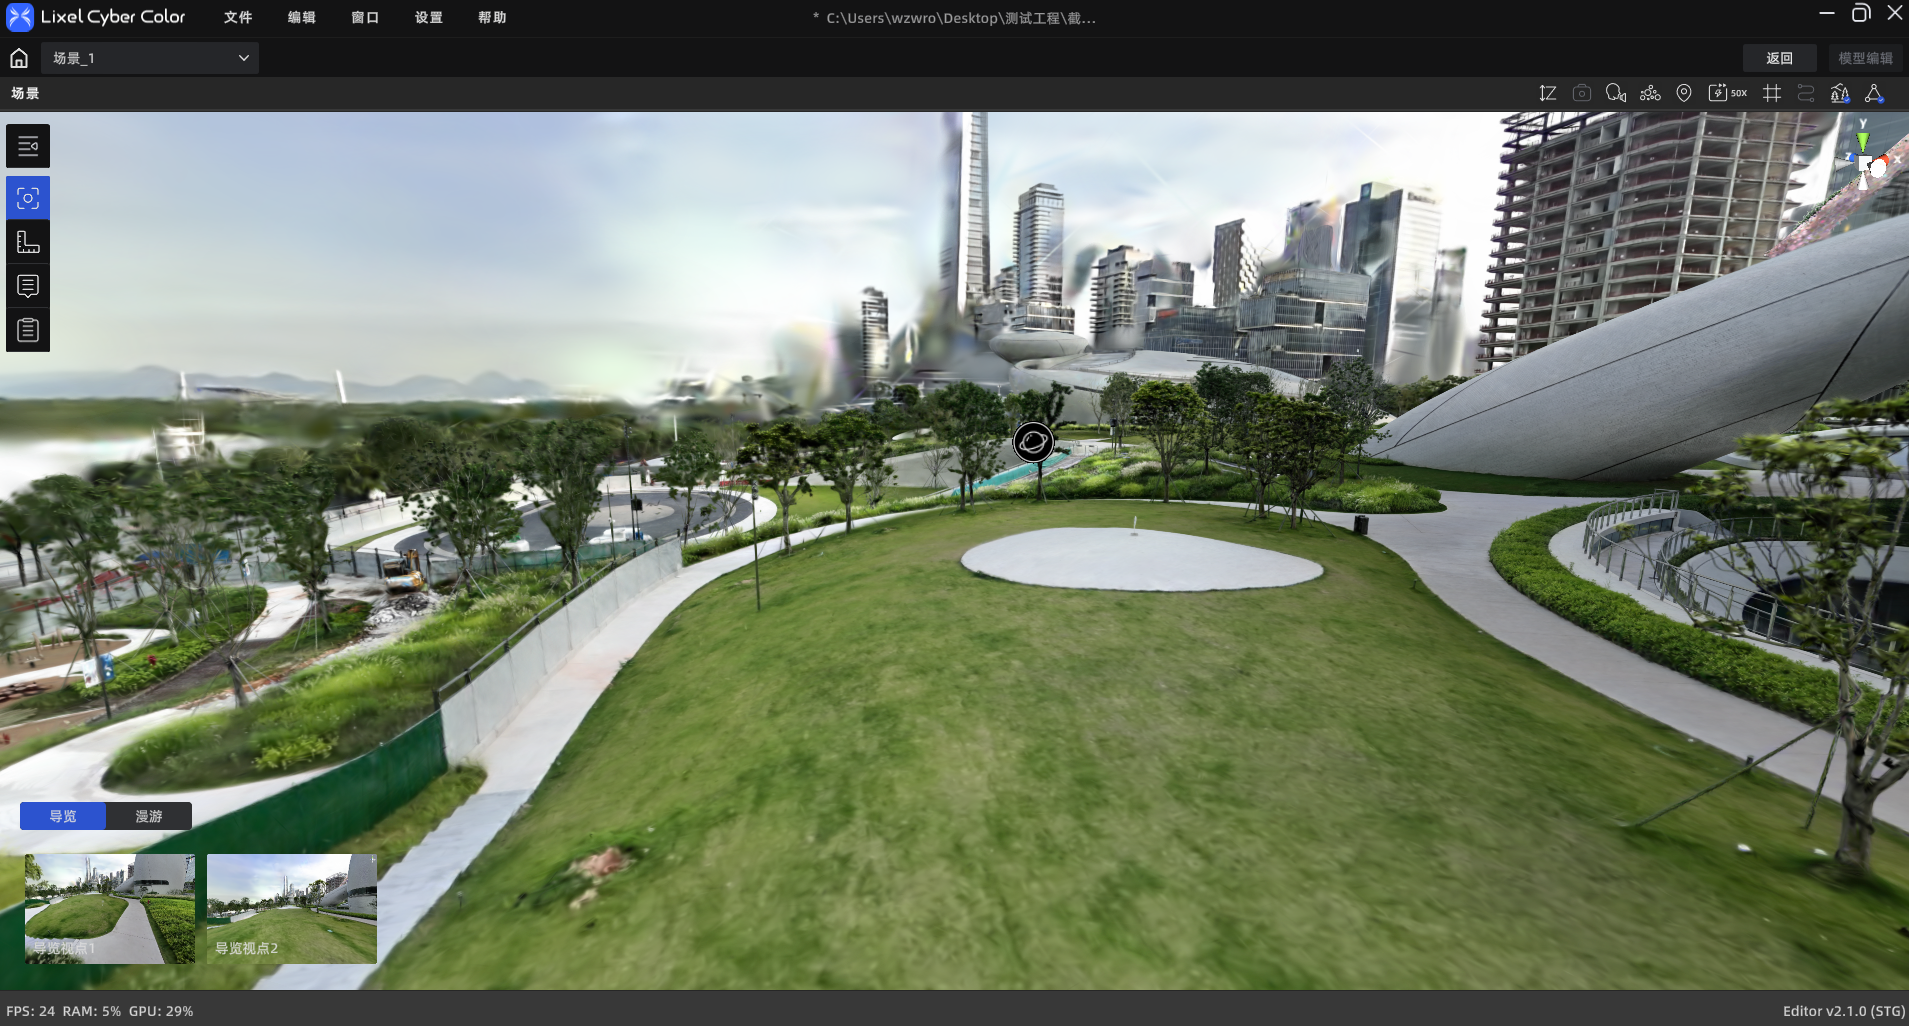Toggle the grid overlay icon
Image resolution: width=1909 pixels, height=1026 pixels.
(x=1772, y=93)
